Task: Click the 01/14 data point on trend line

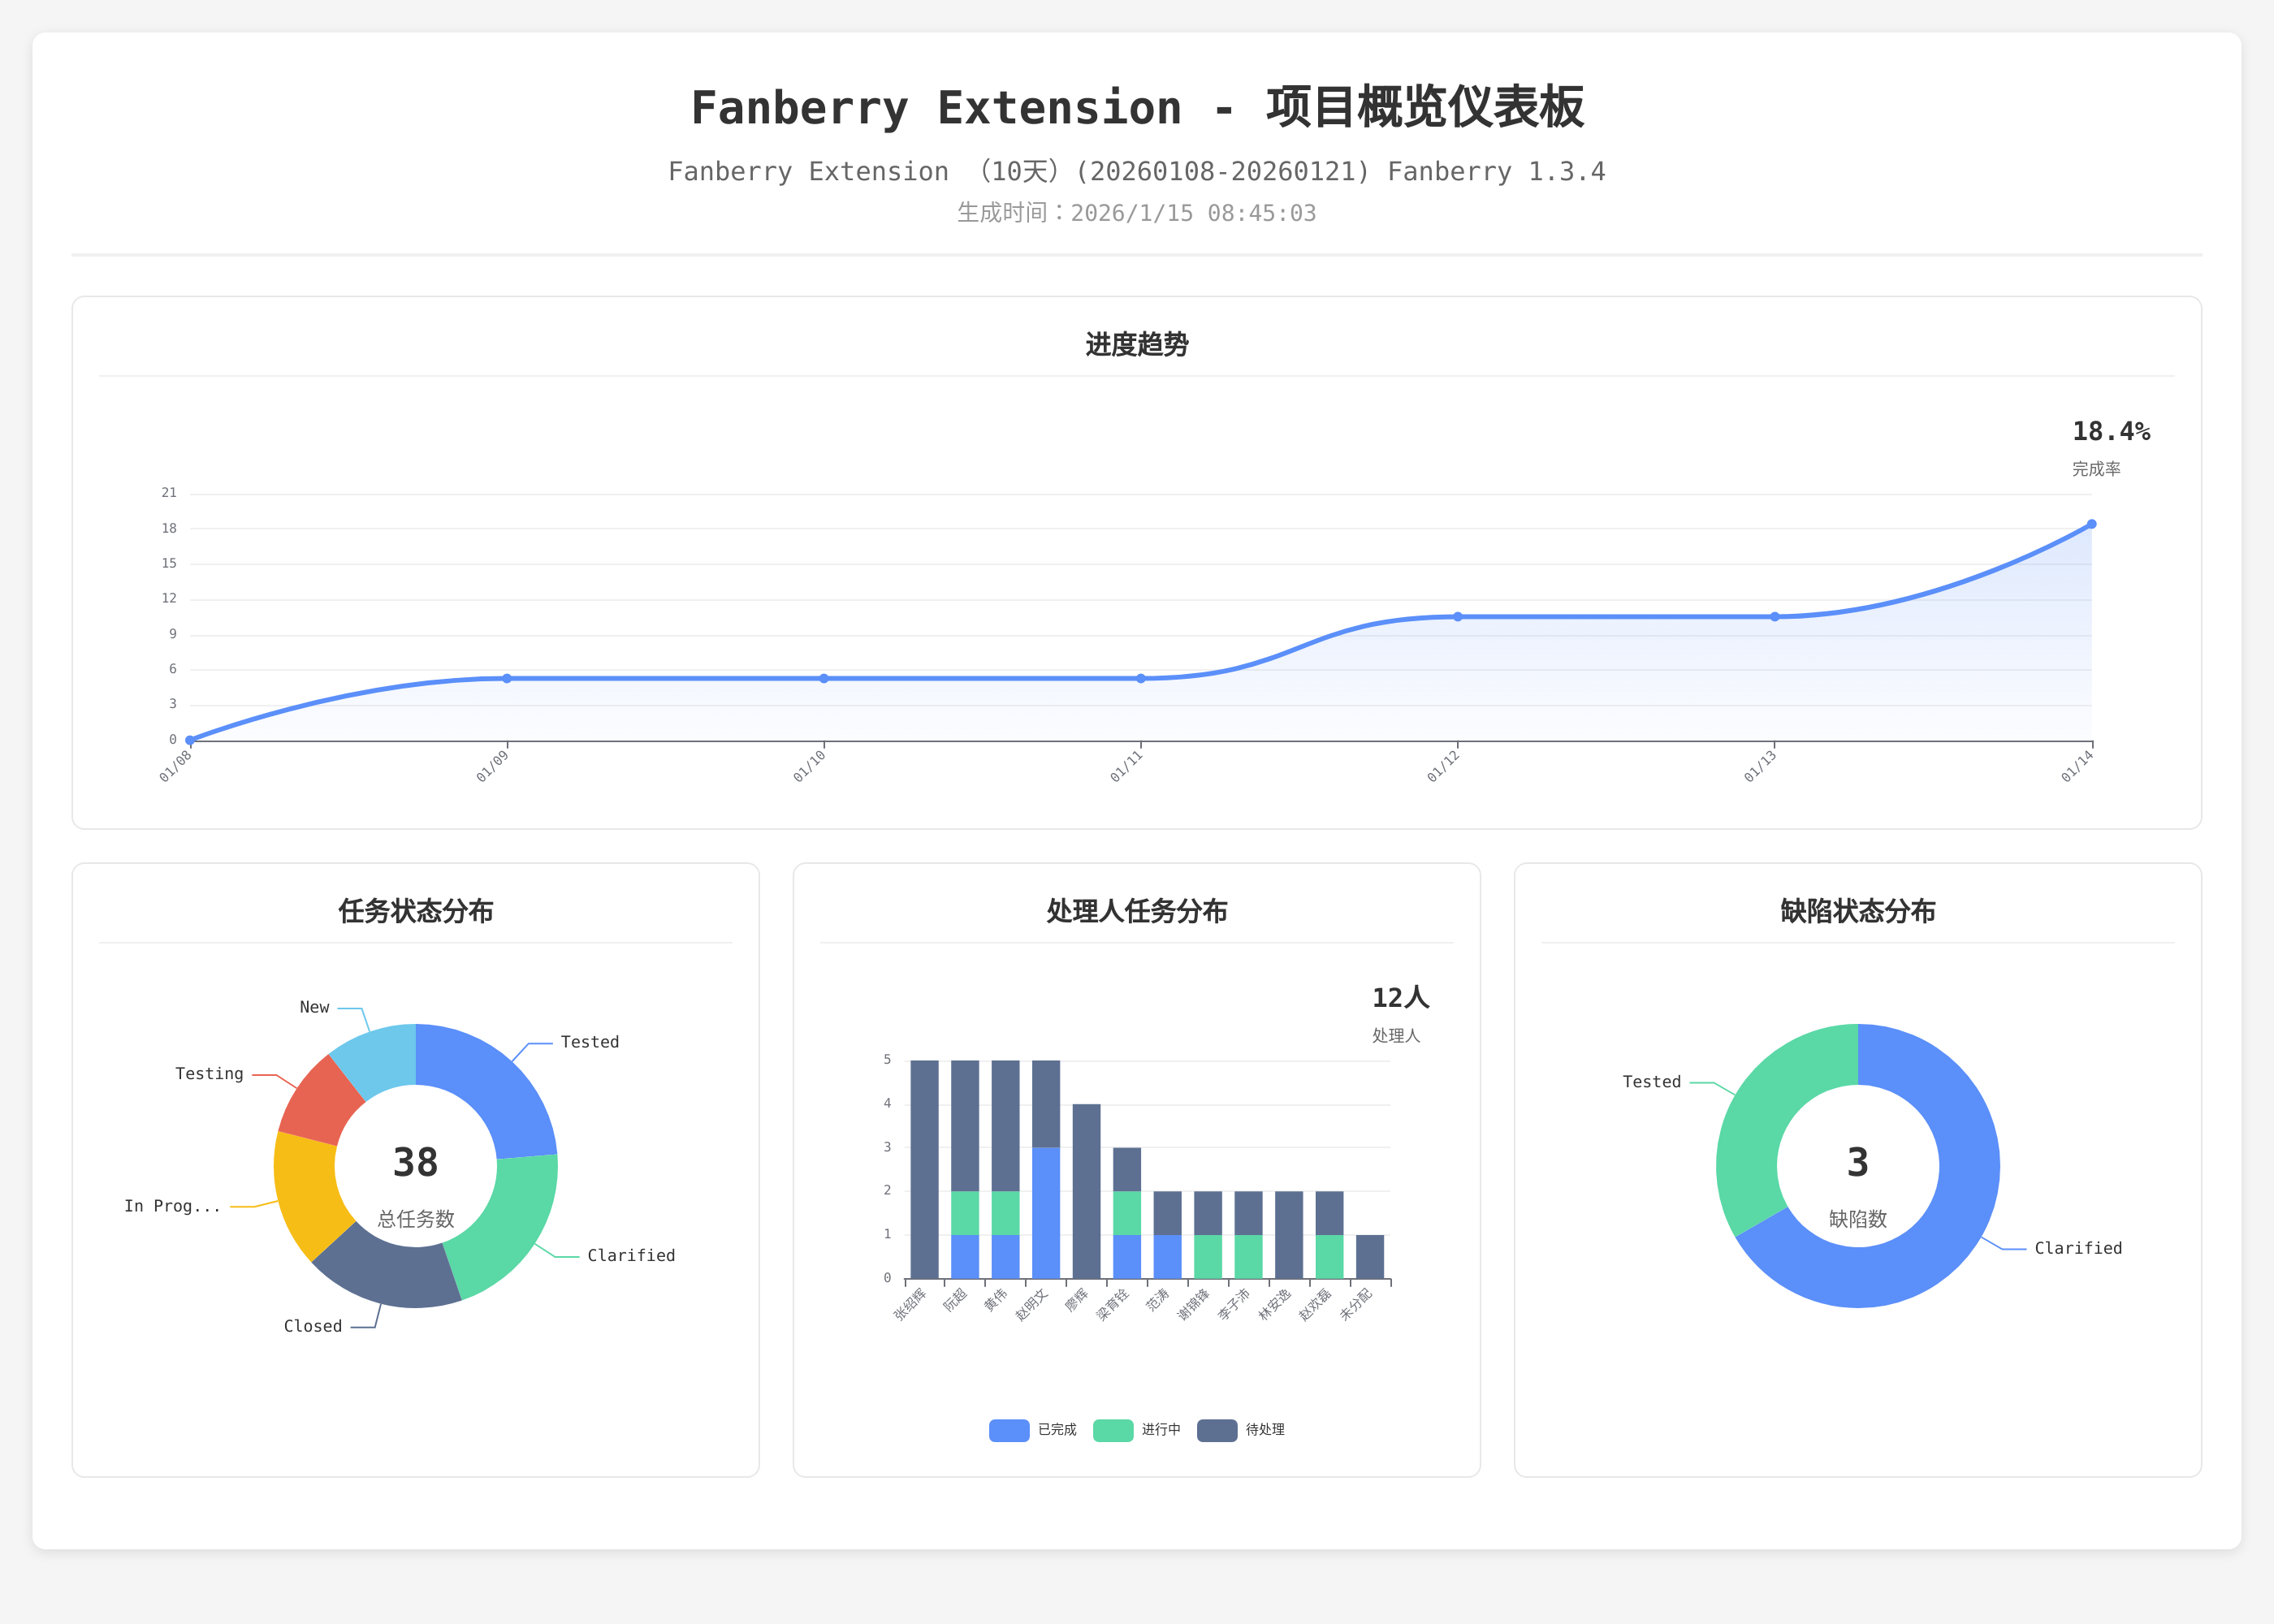Action: (2091, 524)
